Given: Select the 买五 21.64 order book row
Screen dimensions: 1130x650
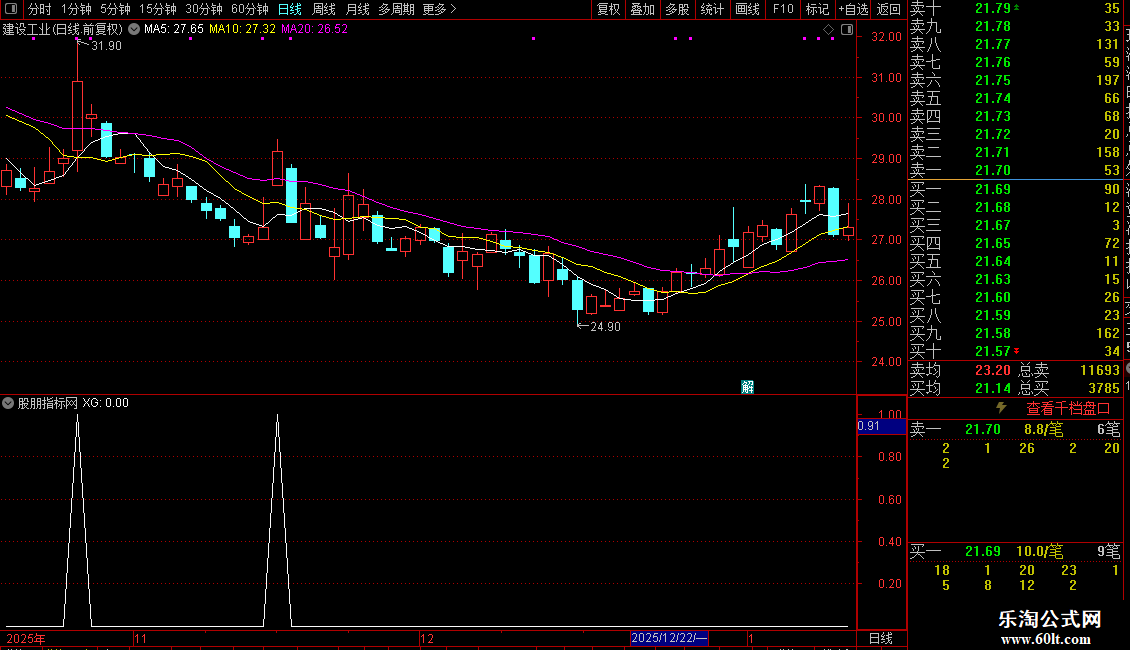Looking at the screenshot, I should tap(1015, 261).
